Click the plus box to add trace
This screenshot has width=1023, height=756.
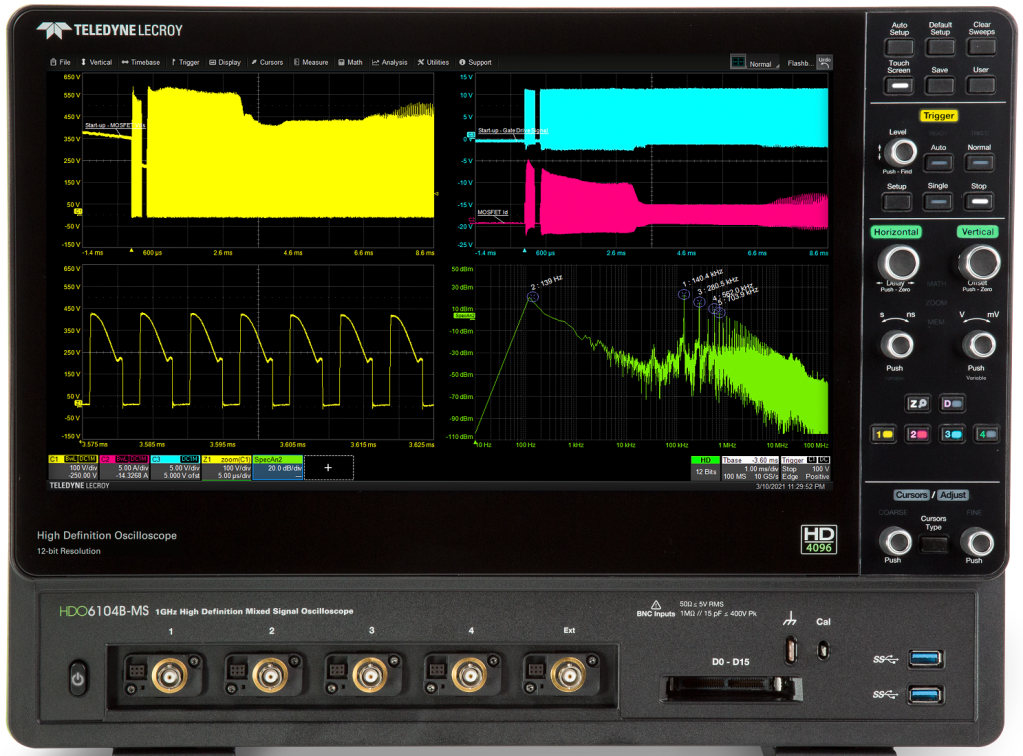(328, 468)
